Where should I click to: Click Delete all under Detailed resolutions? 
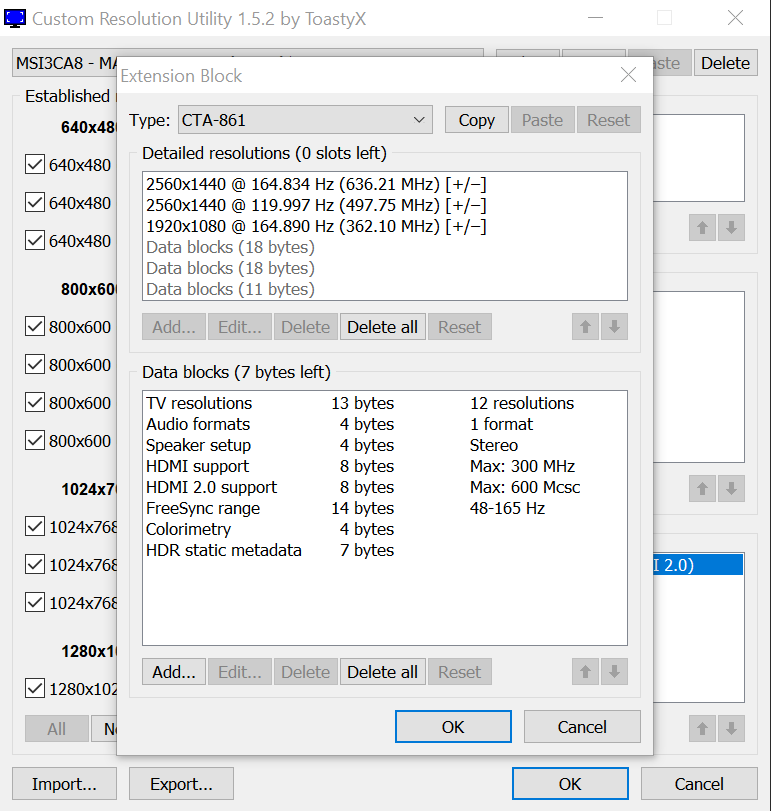click(x=382, y=327)
